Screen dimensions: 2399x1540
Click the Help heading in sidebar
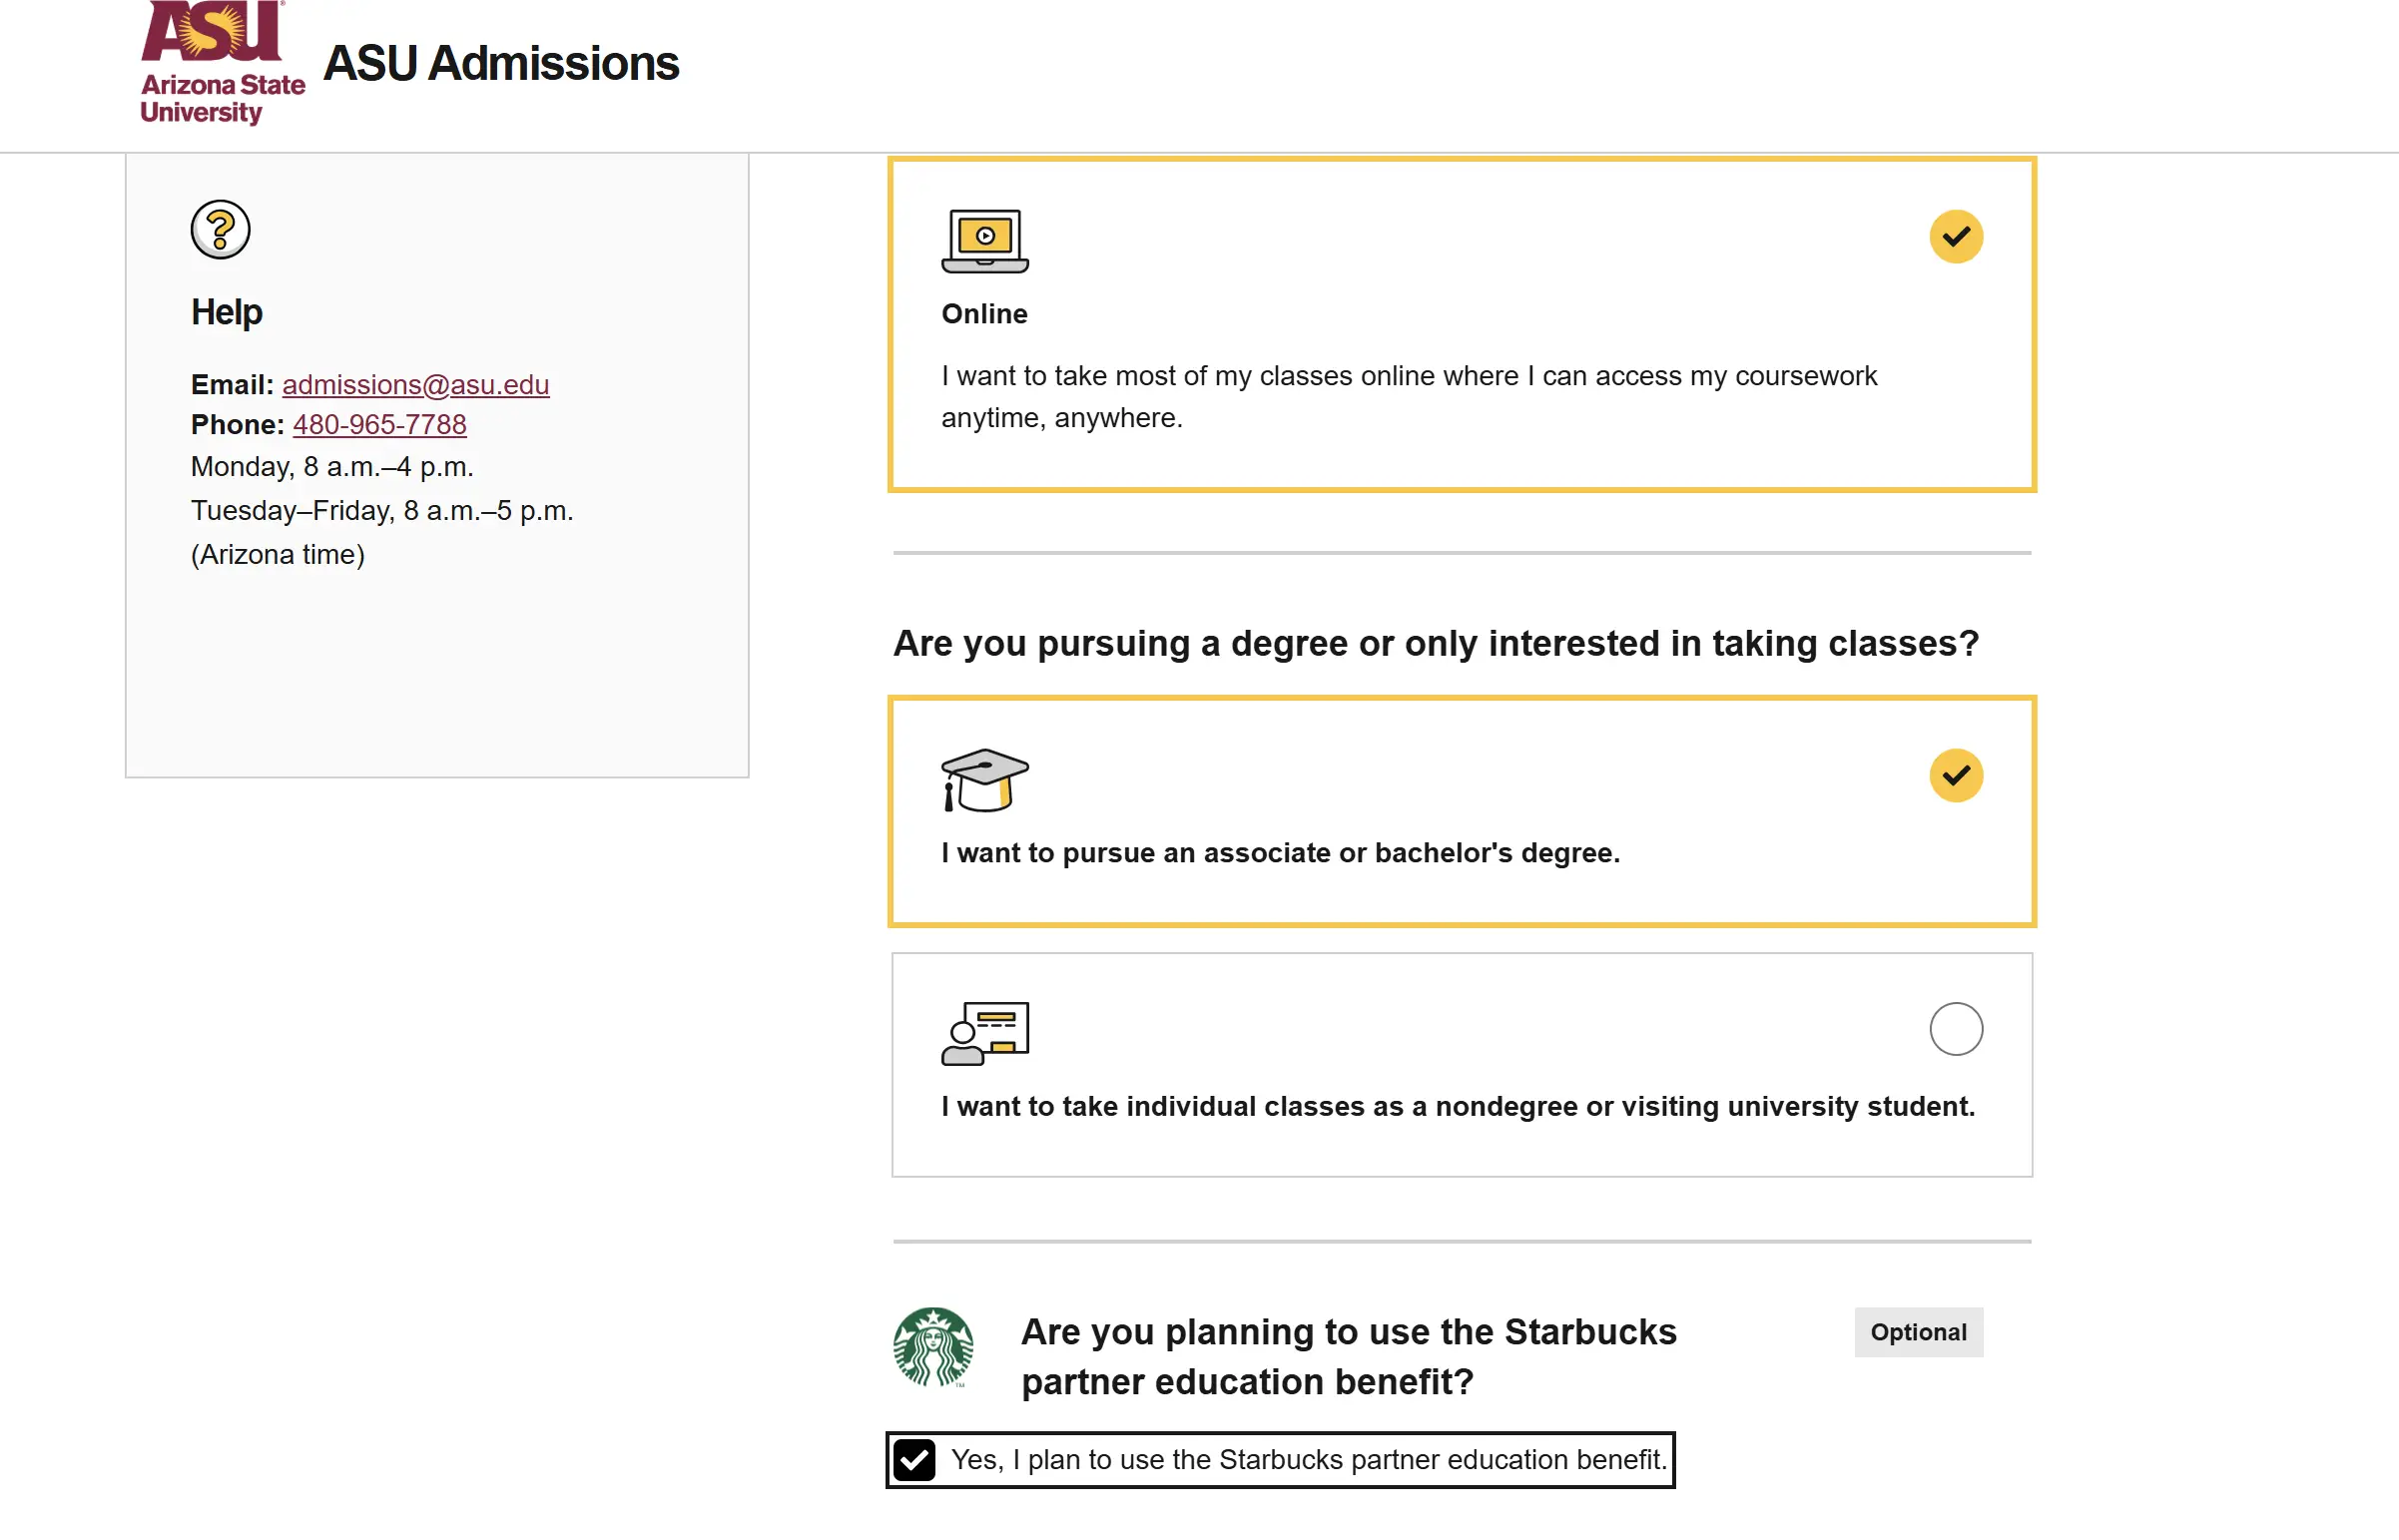pos(226,312)
